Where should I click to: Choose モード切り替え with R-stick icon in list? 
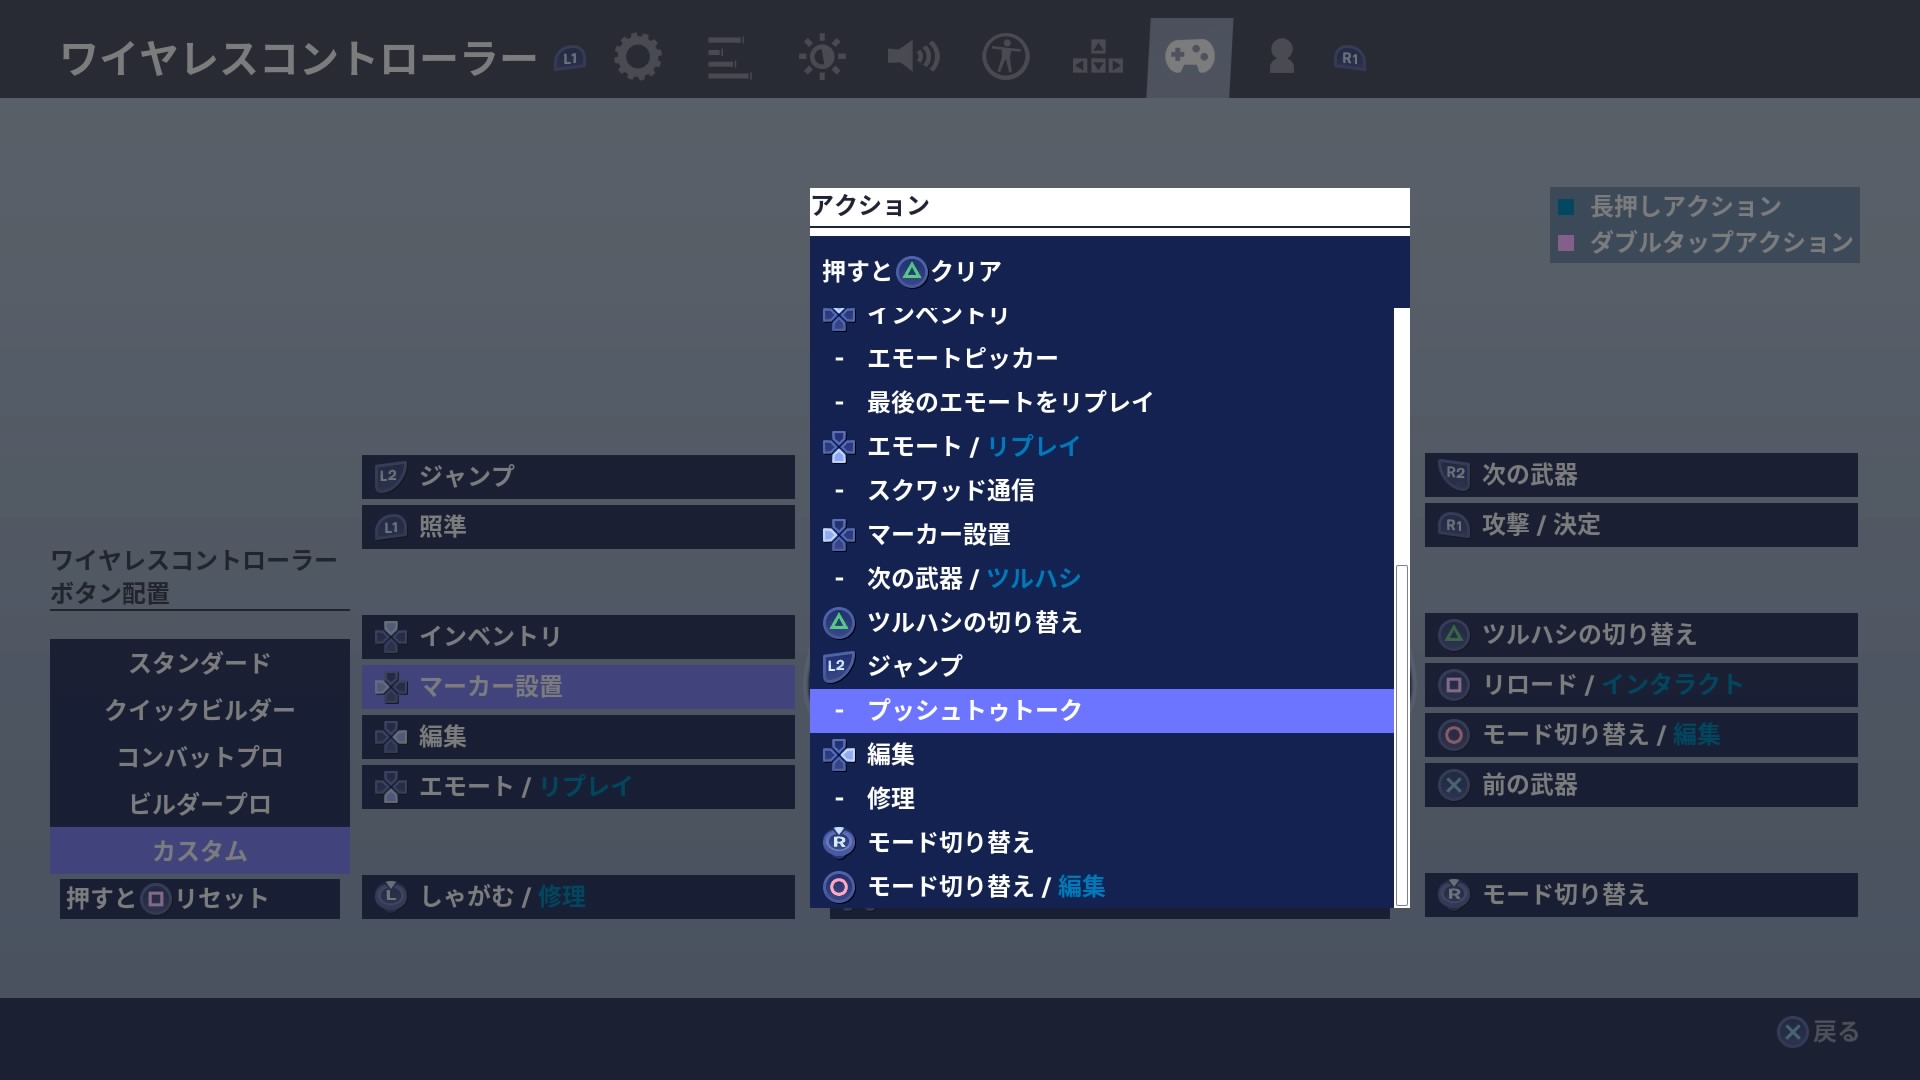pyautogui.click(x=1102, y=842)
